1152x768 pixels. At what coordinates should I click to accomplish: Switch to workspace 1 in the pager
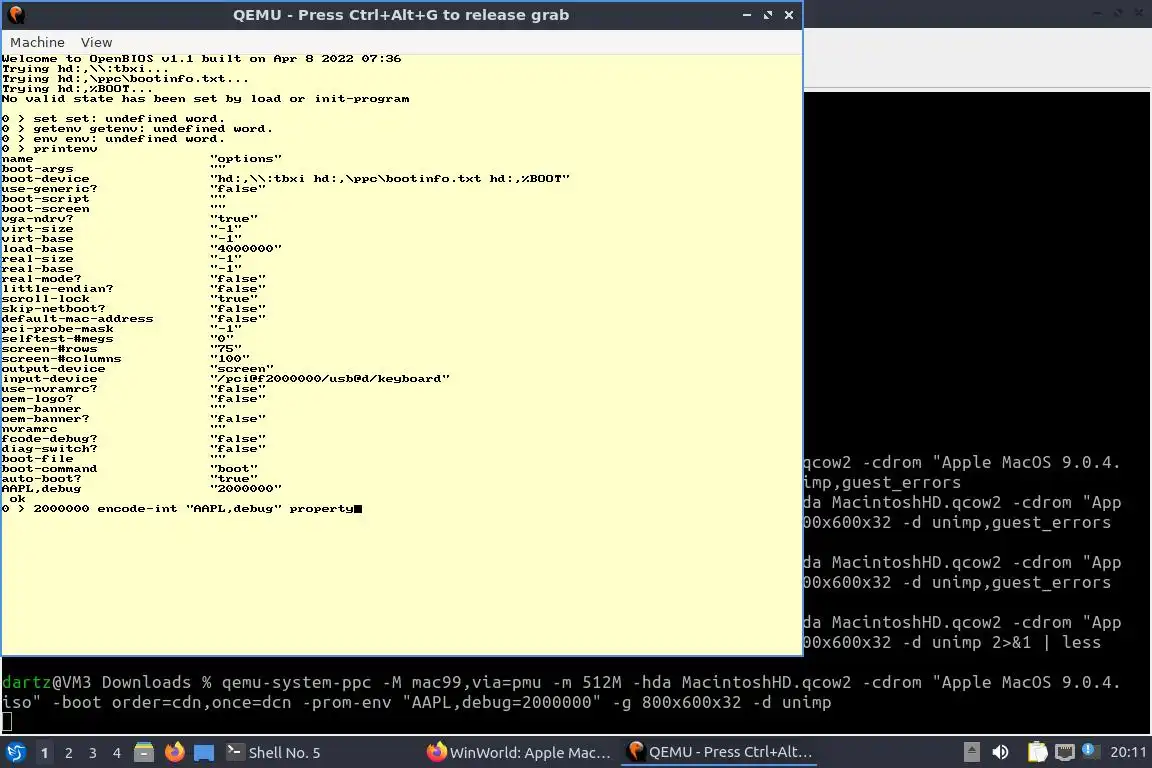(x=44, y=753)
